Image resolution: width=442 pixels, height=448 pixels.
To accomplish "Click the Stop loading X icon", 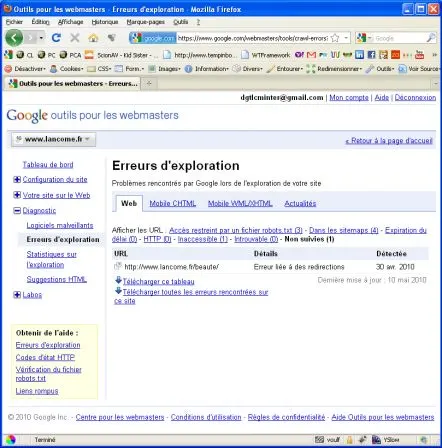I will 75,38.
